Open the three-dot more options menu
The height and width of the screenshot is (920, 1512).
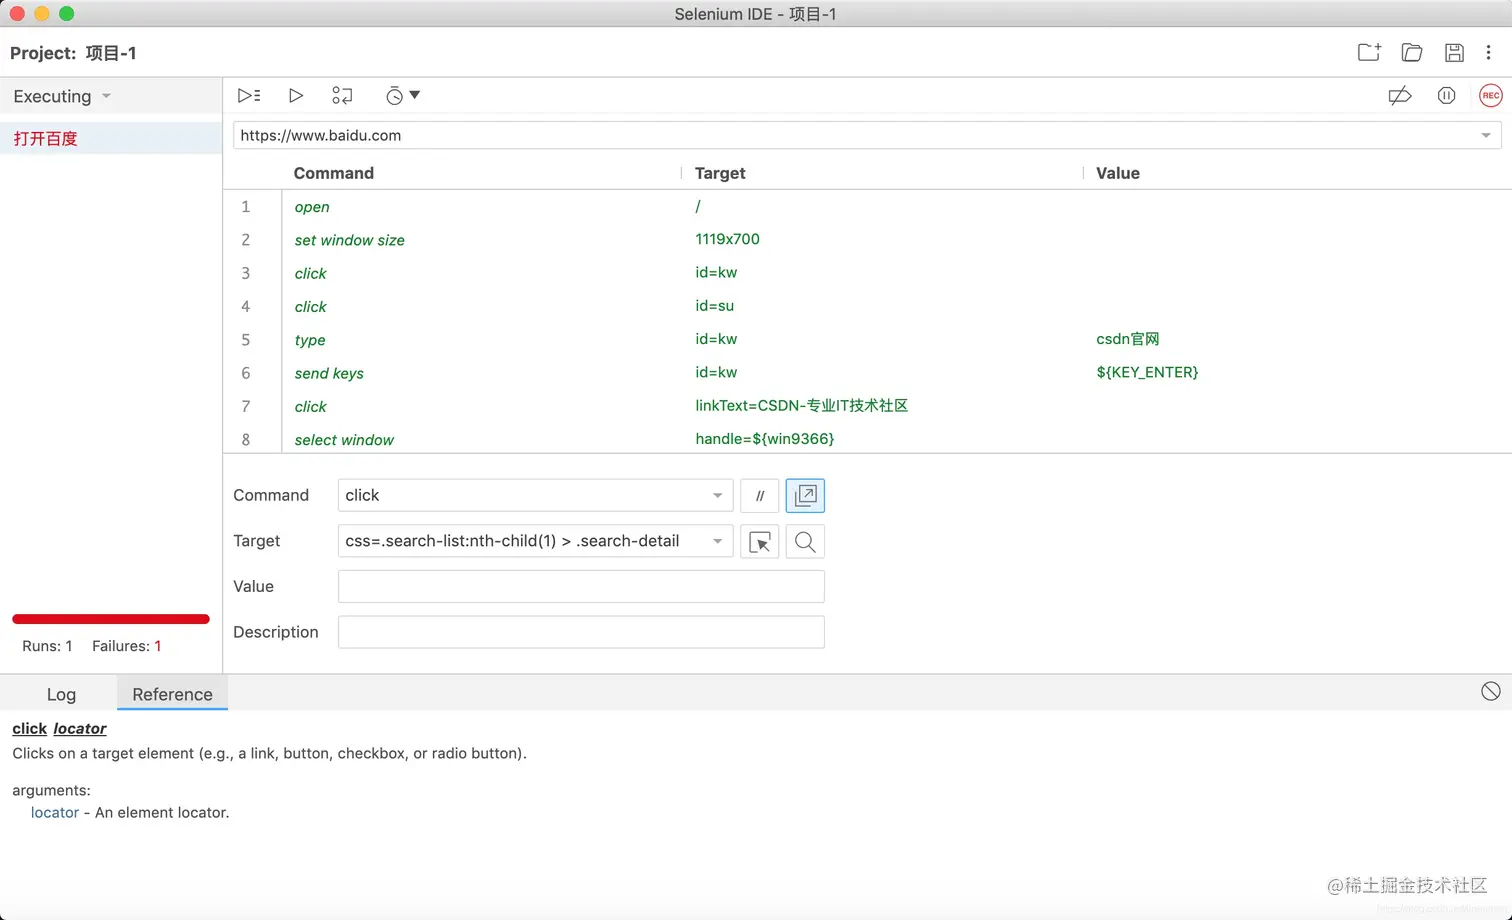tap(1488, 53)
